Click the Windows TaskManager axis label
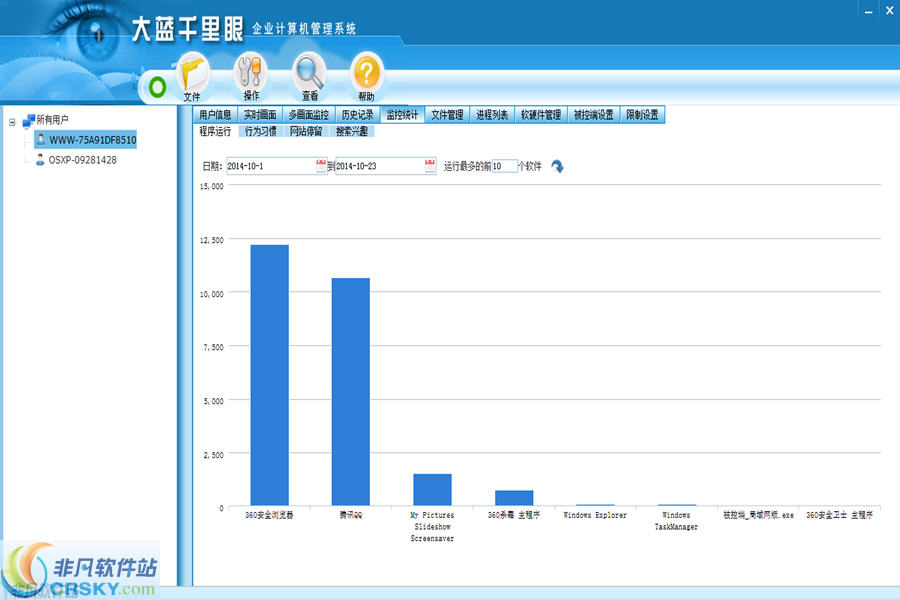Image resolution: width=900 pixels, height=600 pixels. point(677,521)
